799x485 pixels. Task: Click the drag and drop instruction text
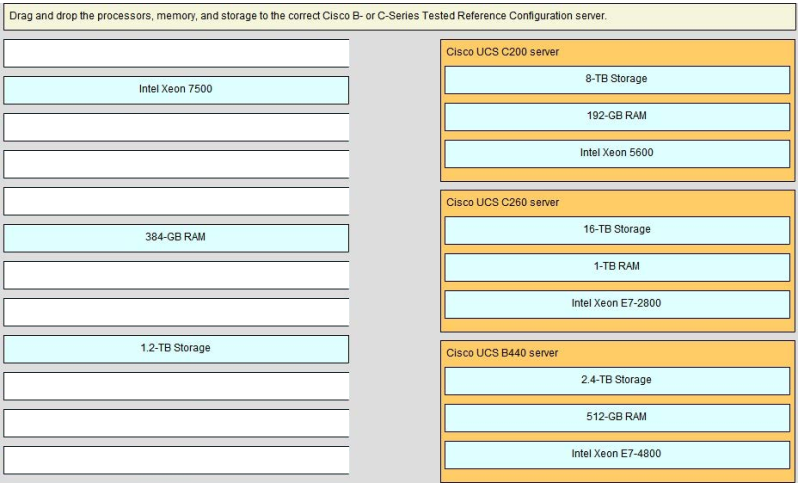(308, 16)
